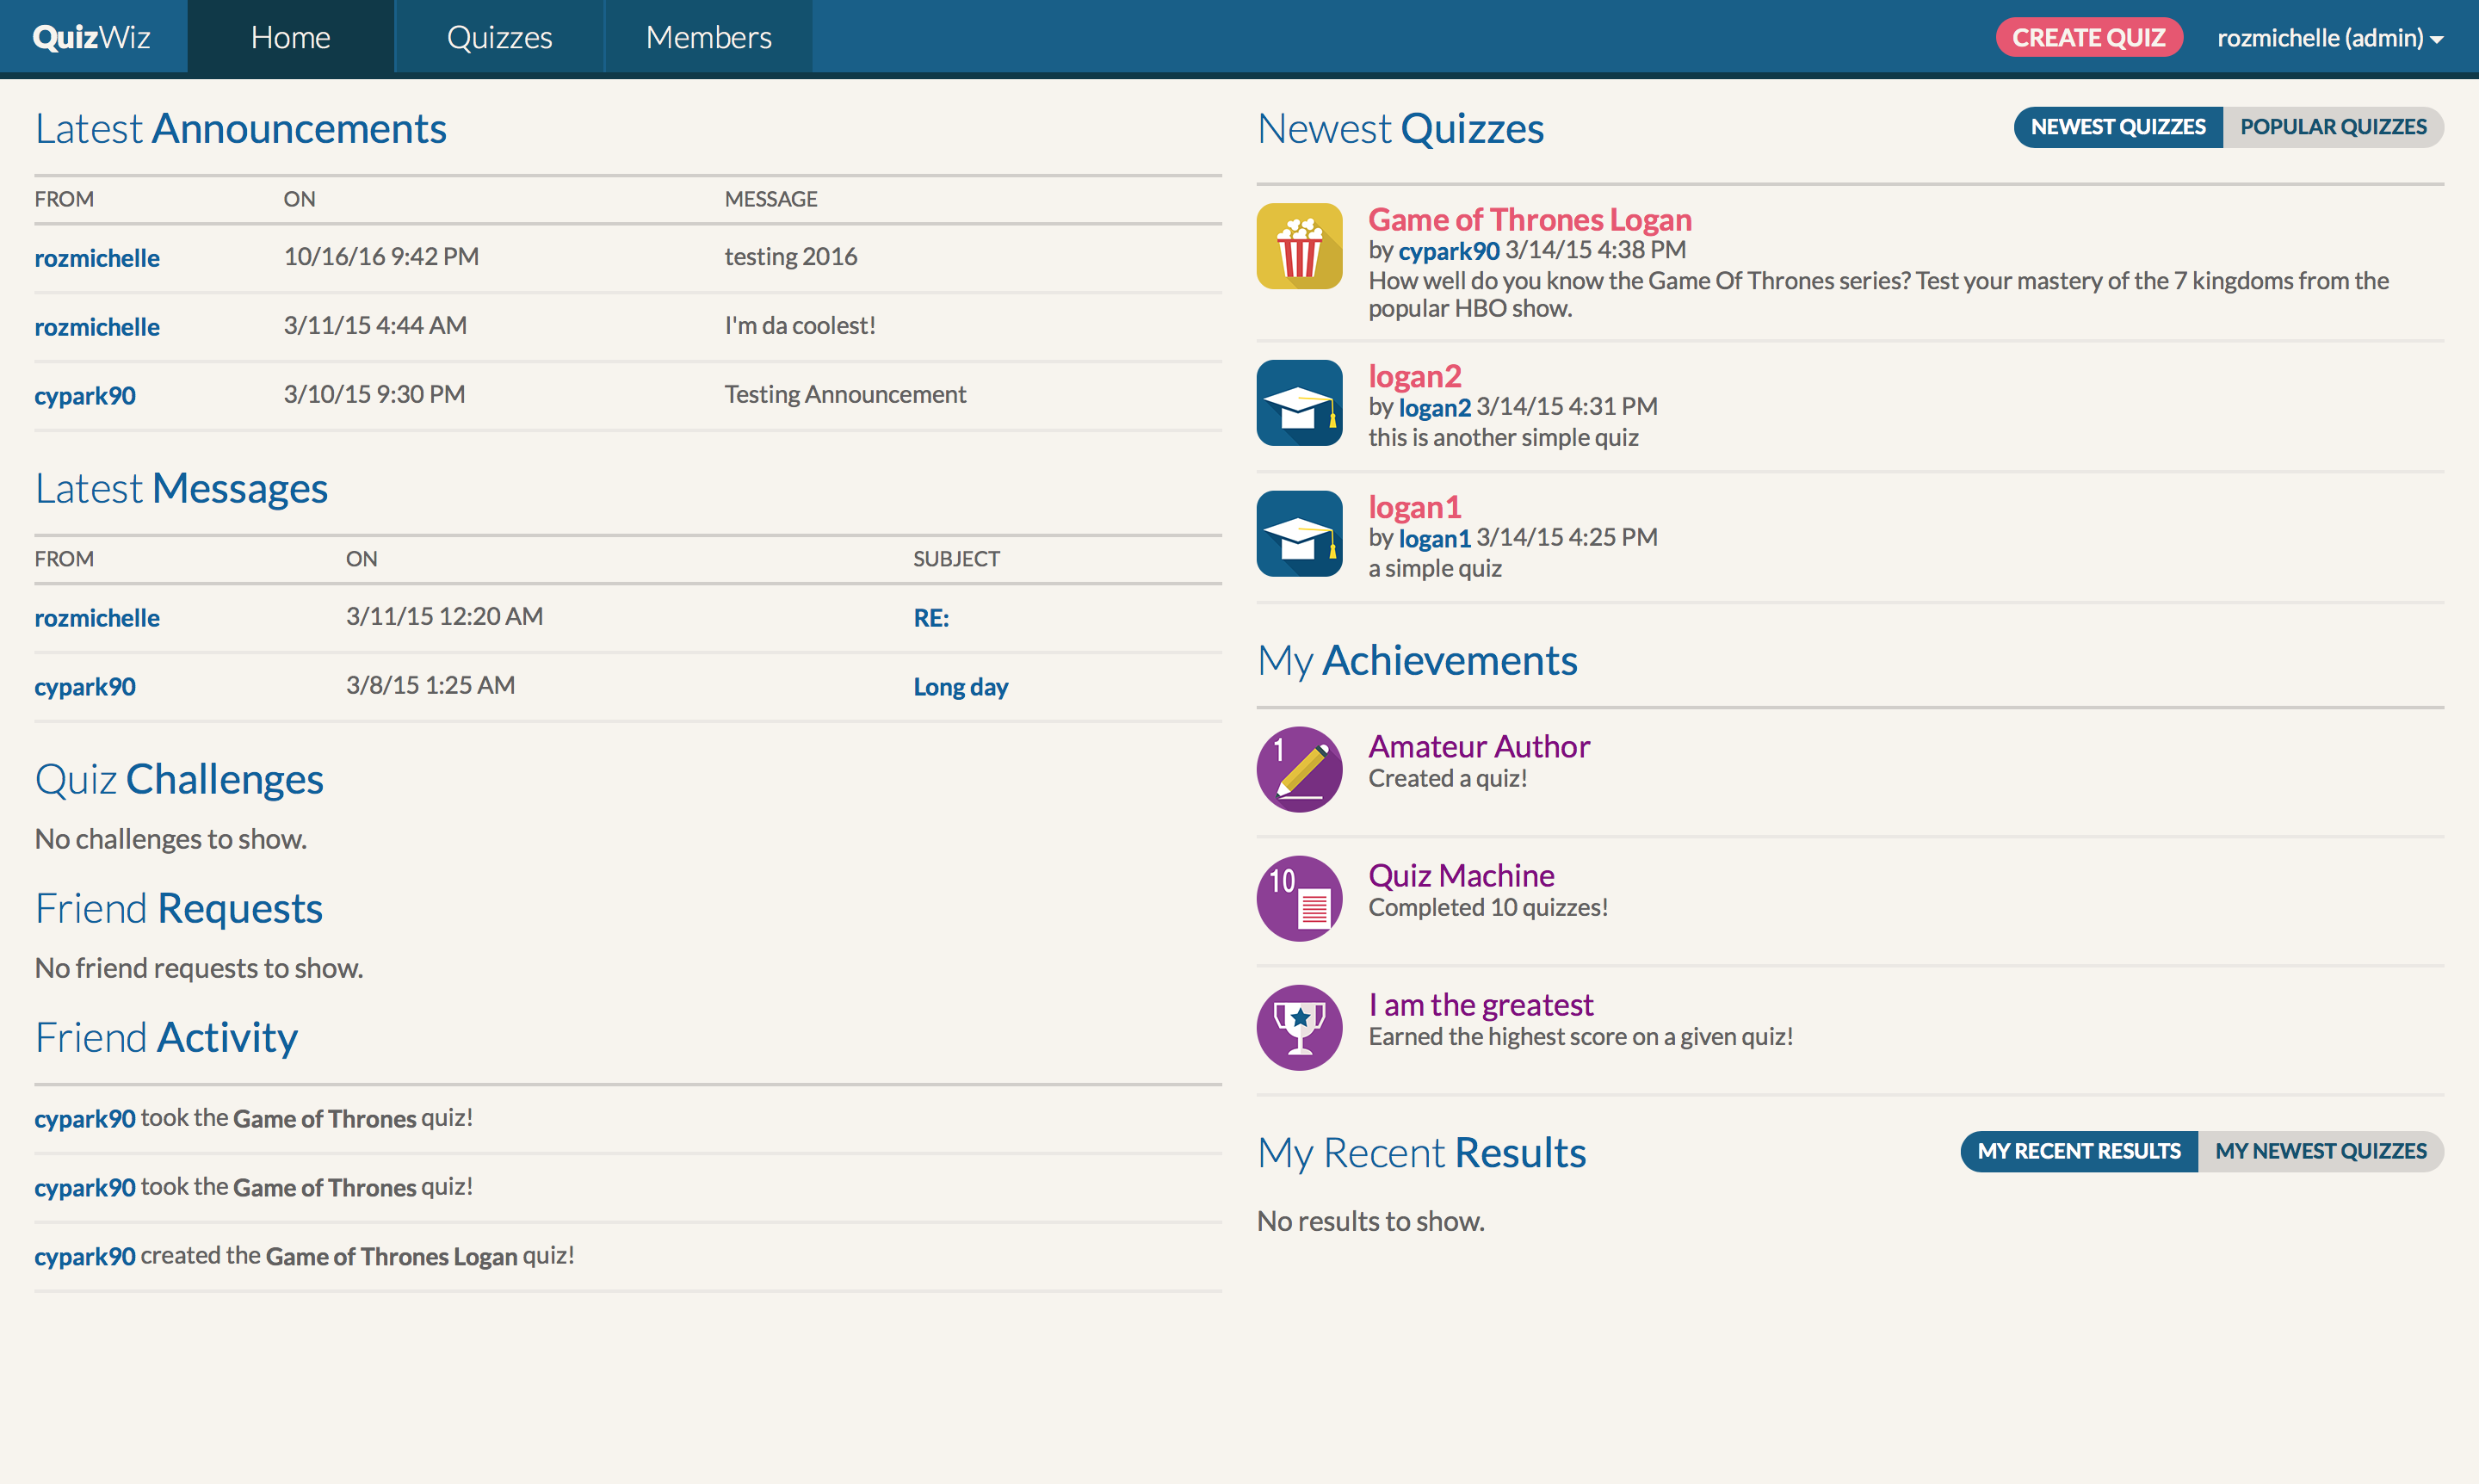The width and height of the screenshot is (2479, 1484).
Task: Click the logan2 quiz graduation cap icon
Action: pyautogui.click(x=1299, y=403)
